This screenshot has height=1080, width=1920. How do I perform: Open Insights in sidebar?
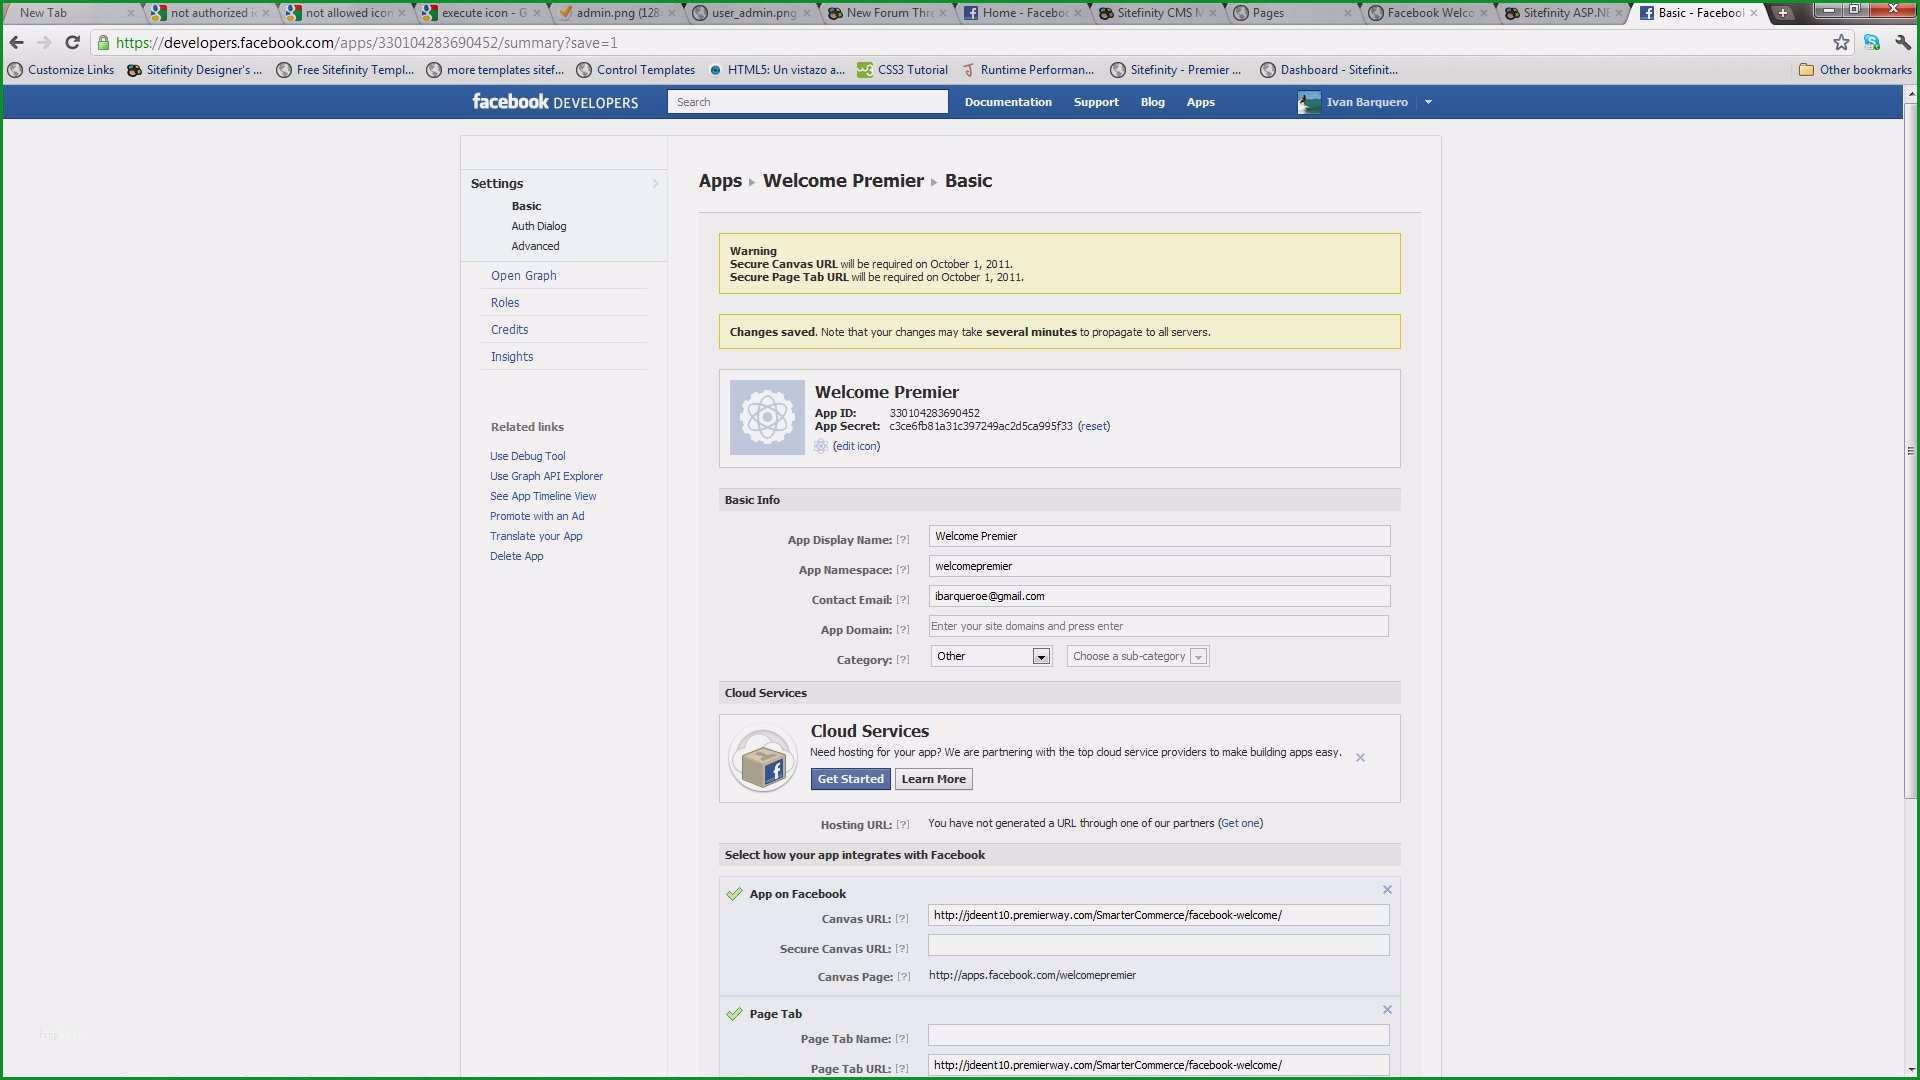click(x=511, y=357)
